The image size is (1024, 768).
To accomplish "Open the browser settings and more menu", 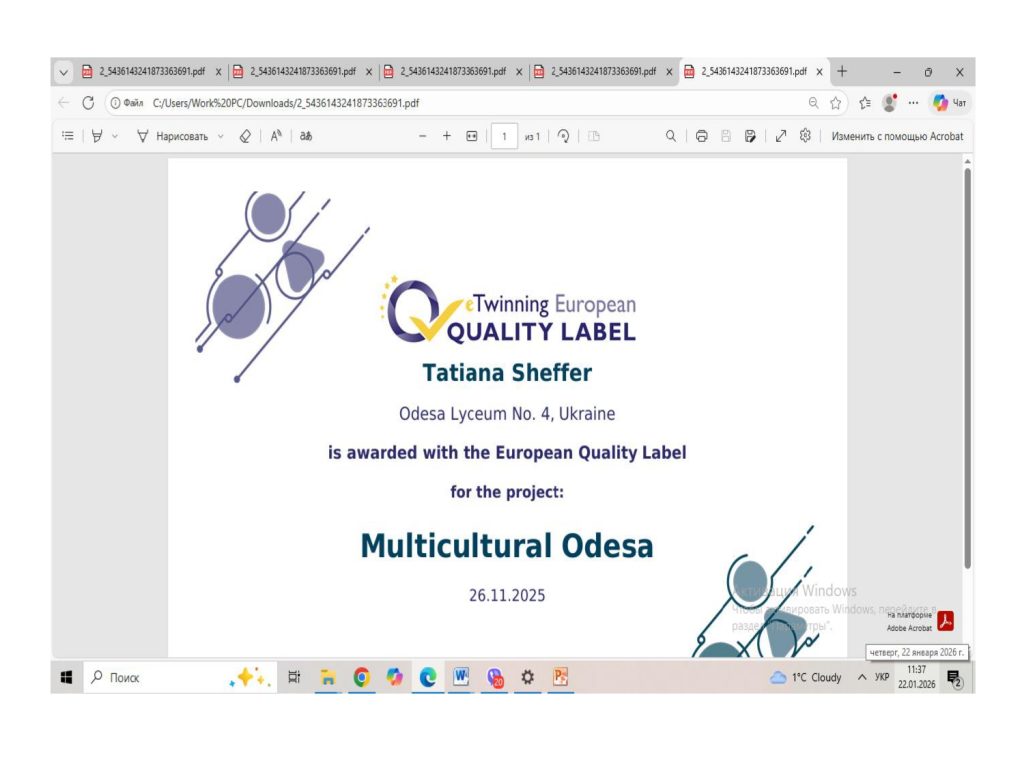I will point(913,102).
